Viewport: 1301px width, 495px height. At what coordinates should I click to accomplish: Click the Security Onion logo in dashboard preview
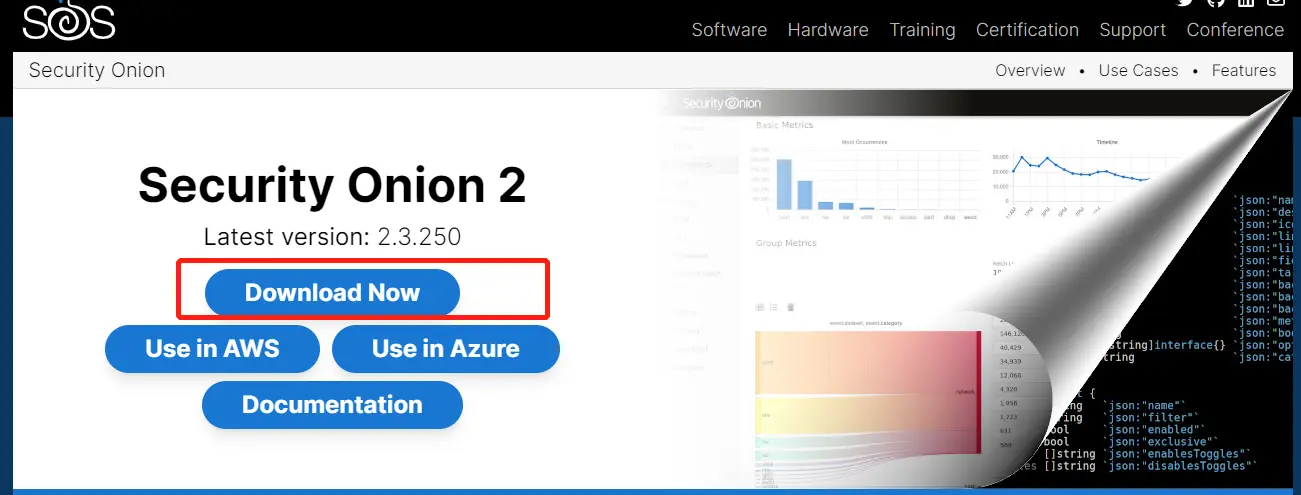[x=722, y=103]
